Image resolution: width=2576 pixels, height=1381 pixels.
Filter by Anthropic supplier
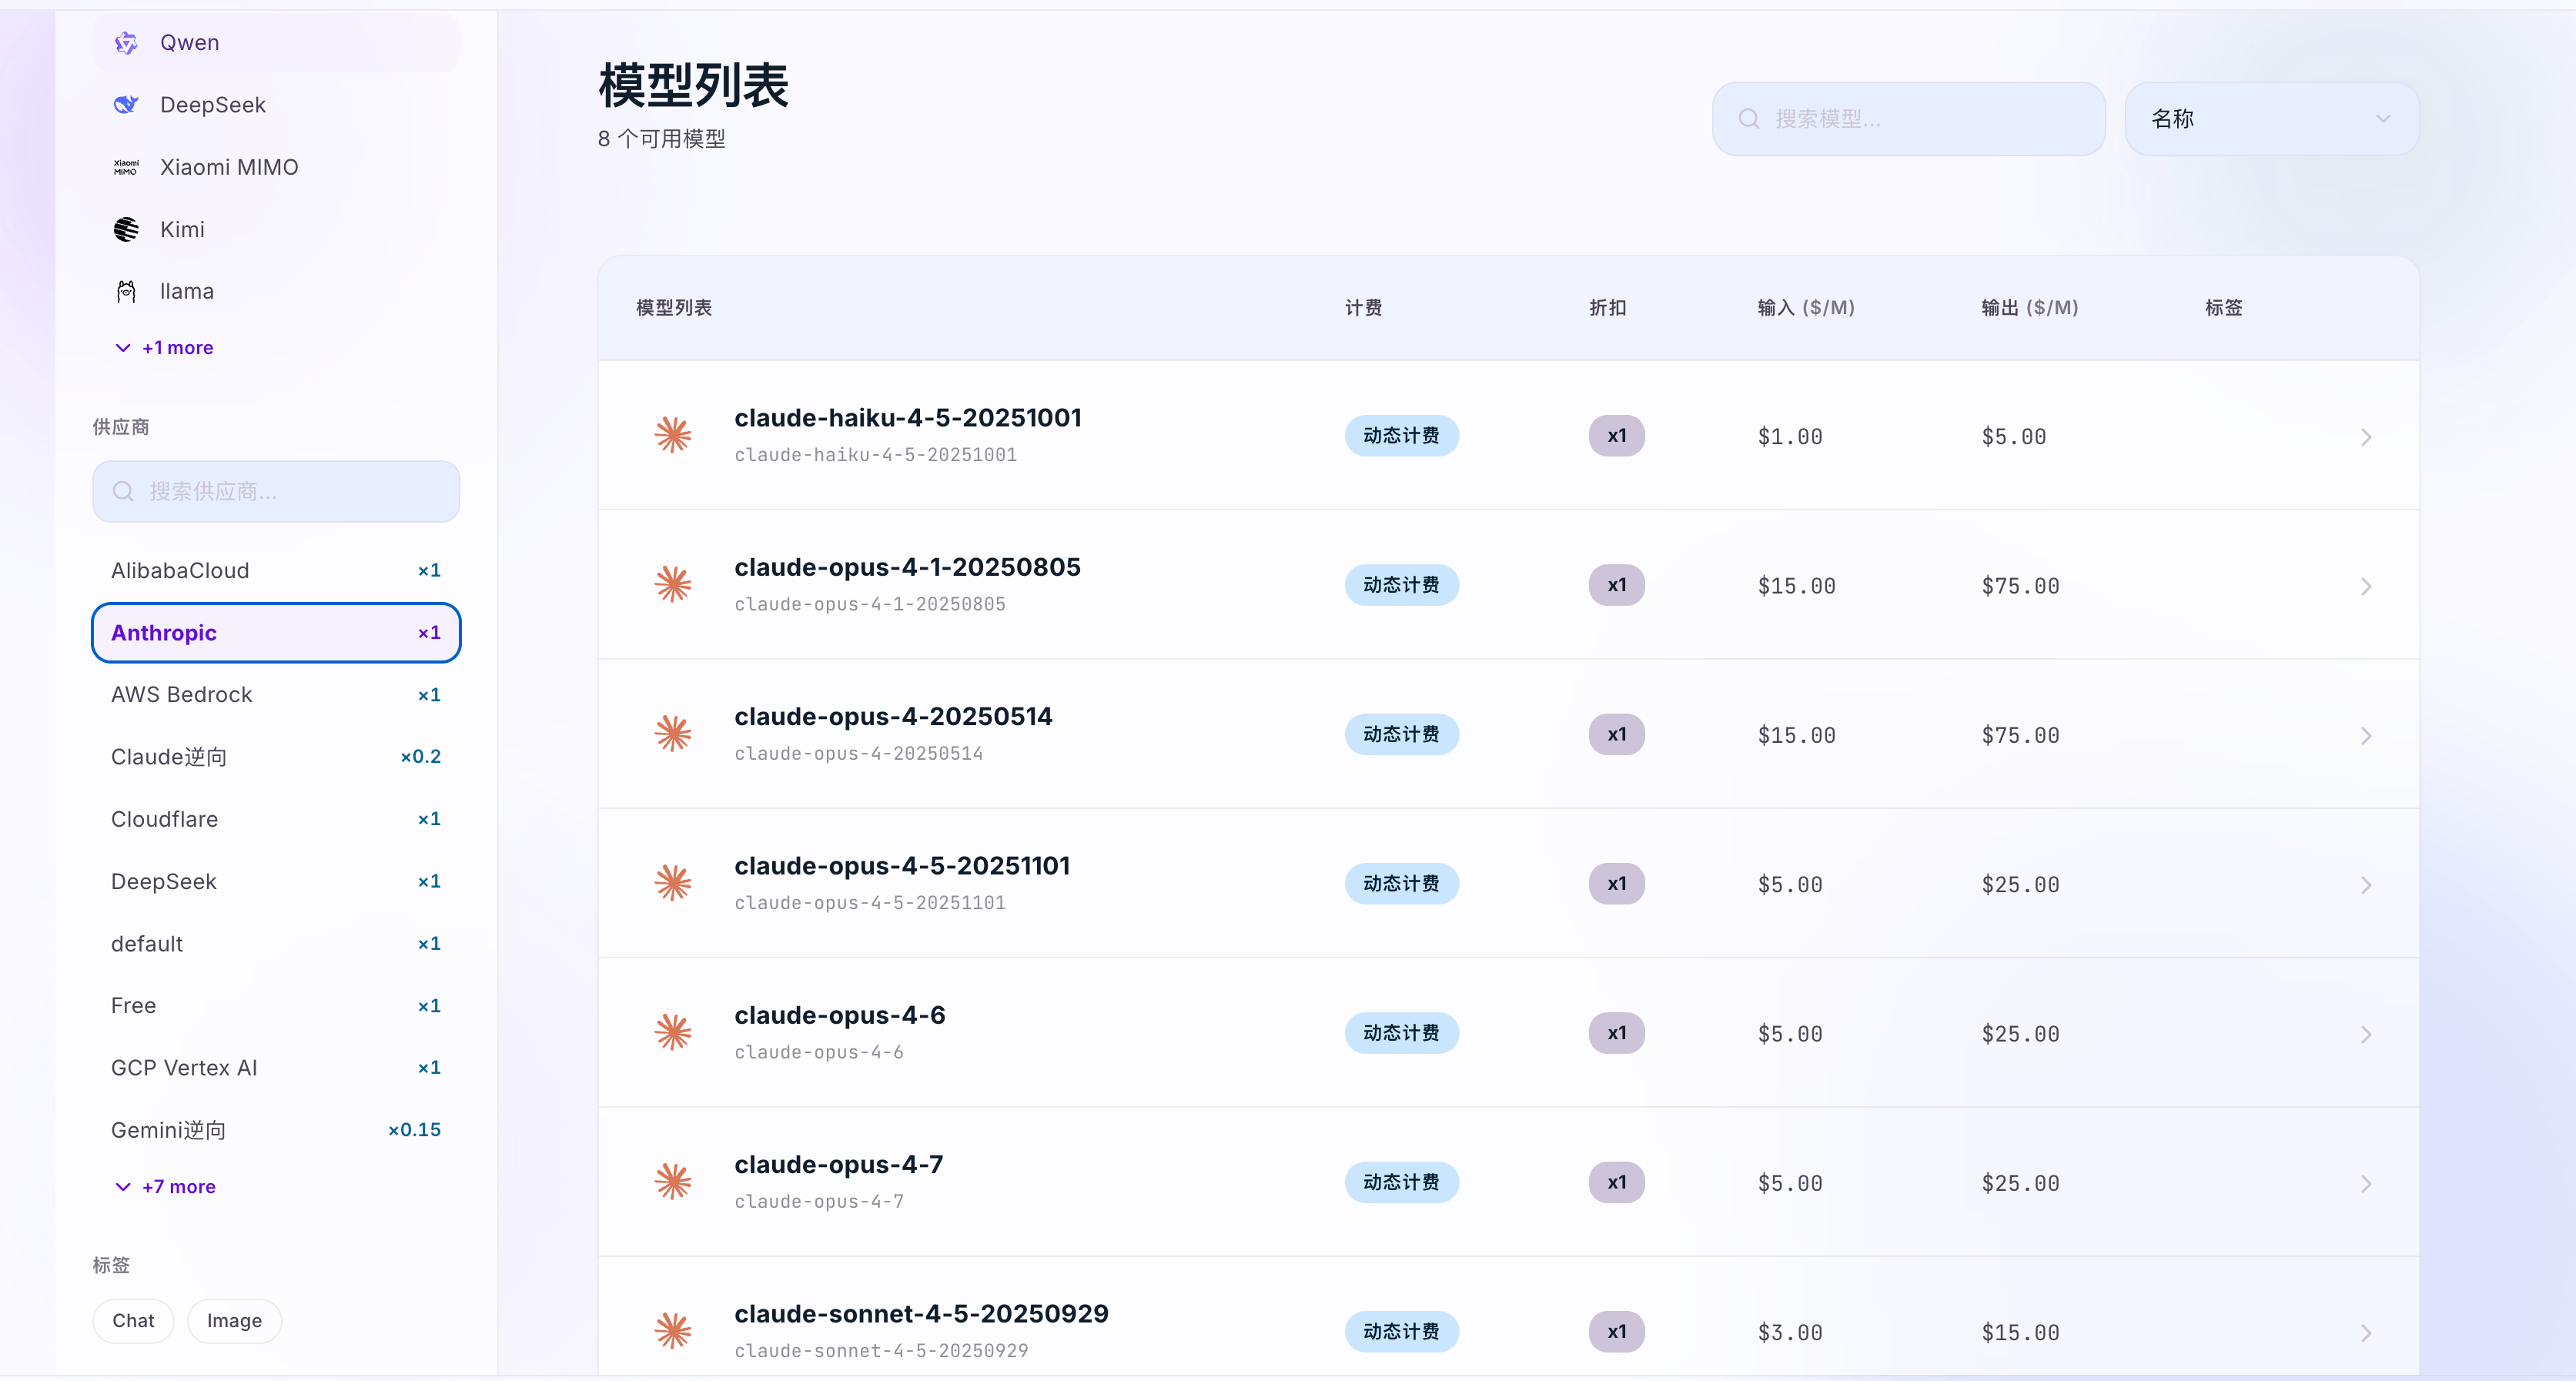pos(276,633)
